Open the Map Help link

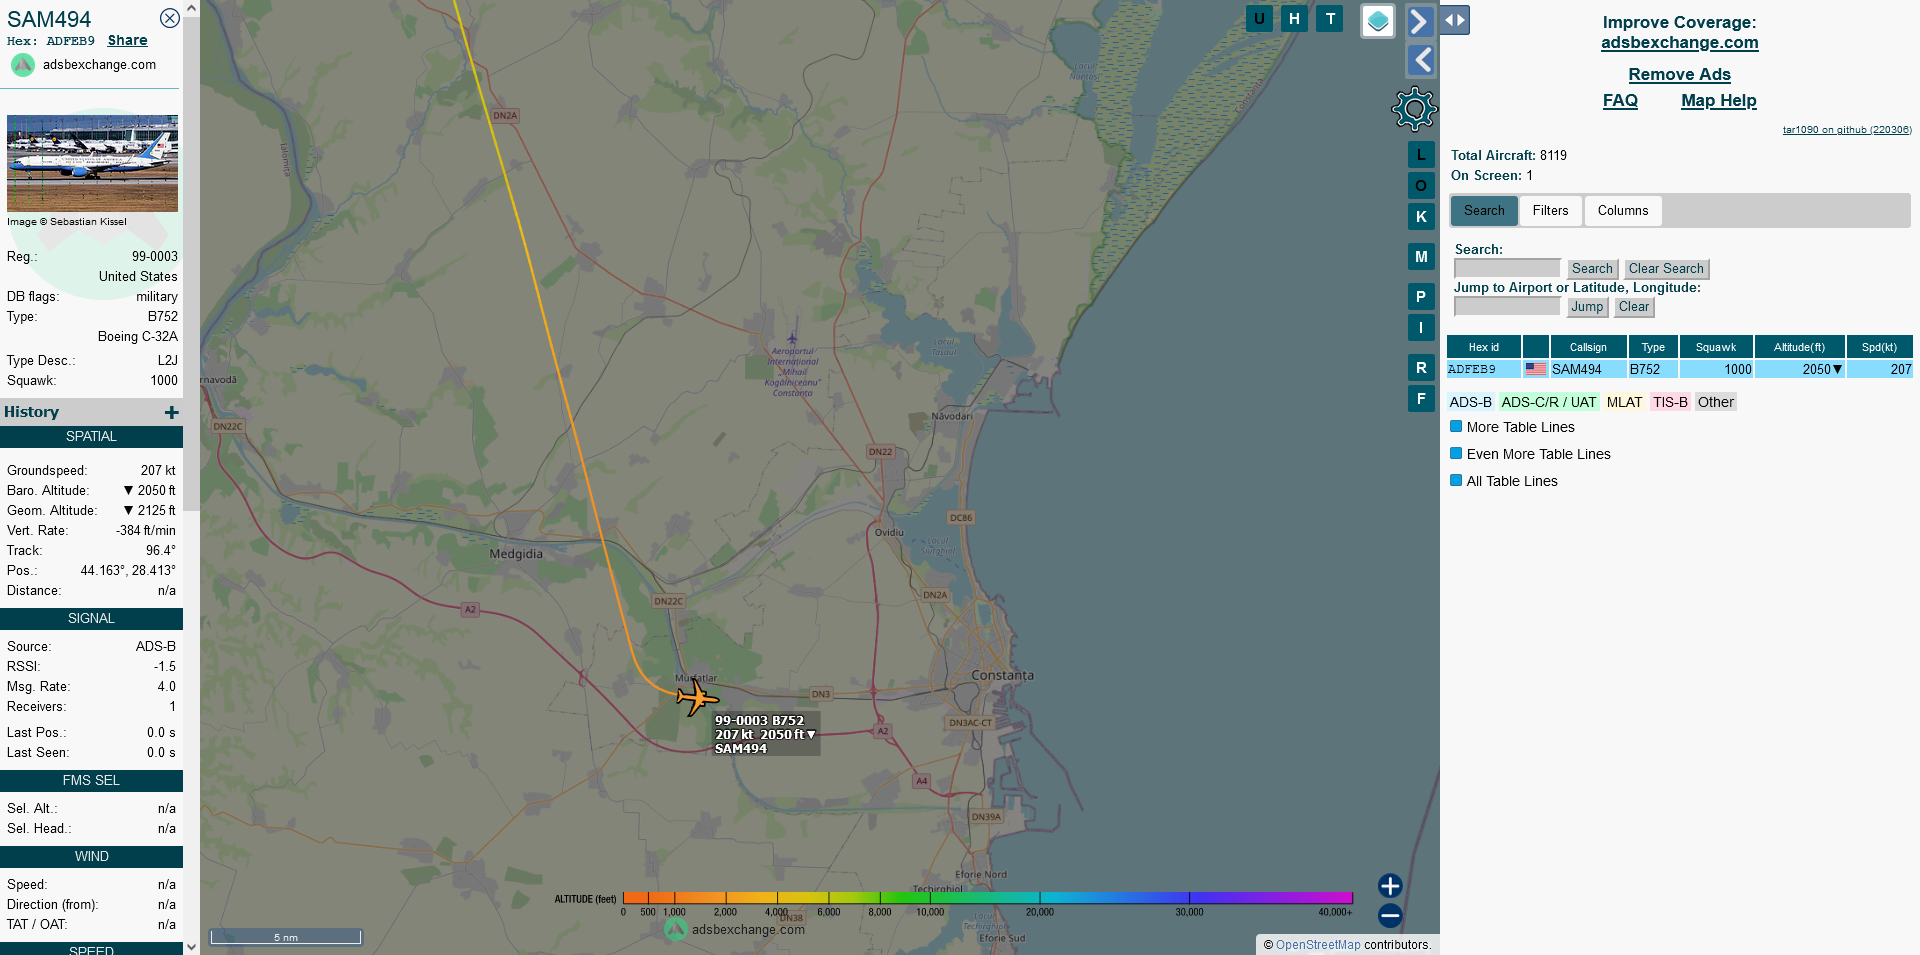tap(1718, 100)
